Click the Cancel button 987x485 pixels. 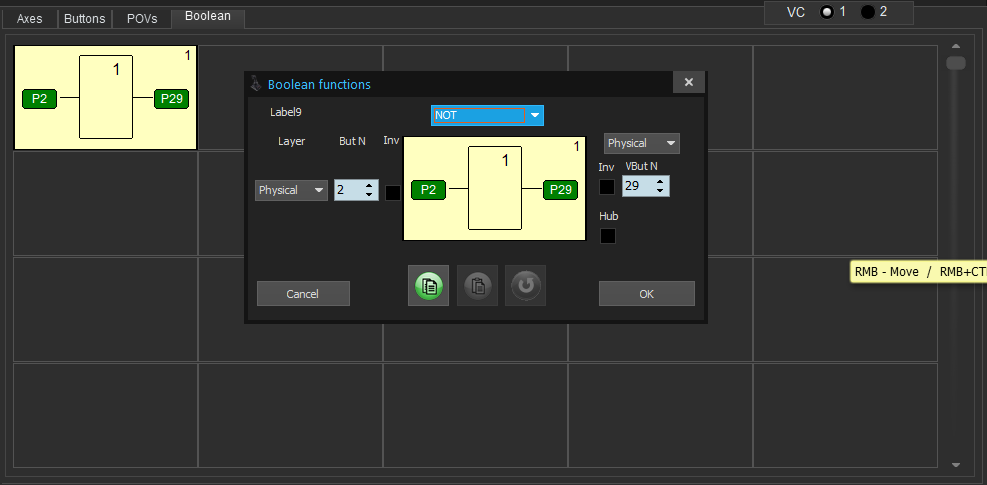[303, 294]
